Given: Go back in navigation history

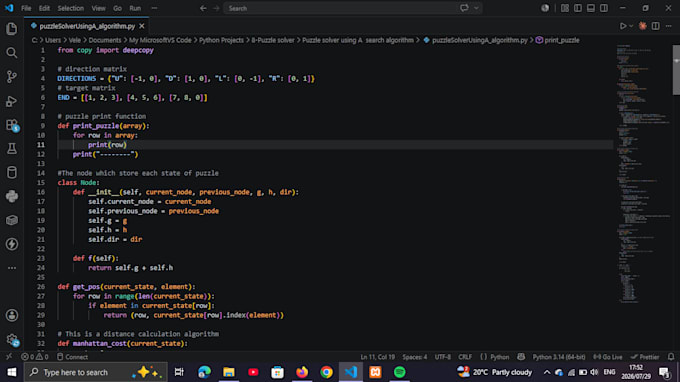Looking at the screenshot, I should (x=203, y=8).
